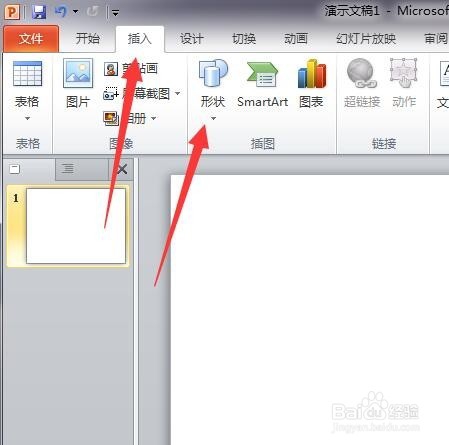Open the 切换 (Transitions) tab
The width and height of the screenshot is (449, 445).
tap(244, 39)
